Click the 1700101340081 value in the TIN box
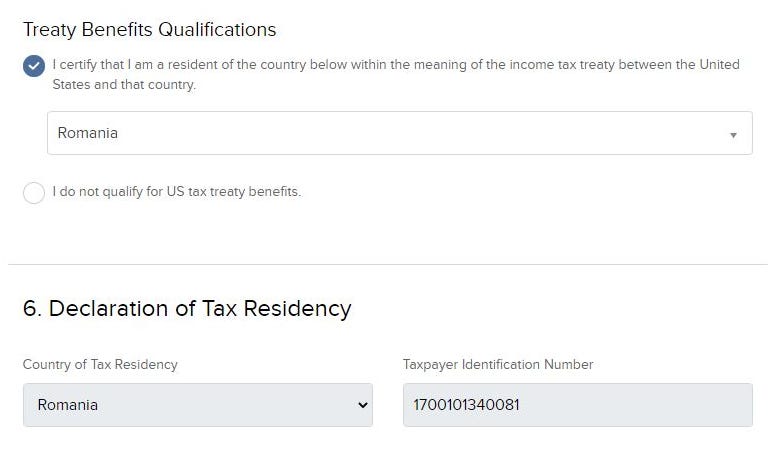Viewport: 777px width, 462px height. (x=466, y=405)
